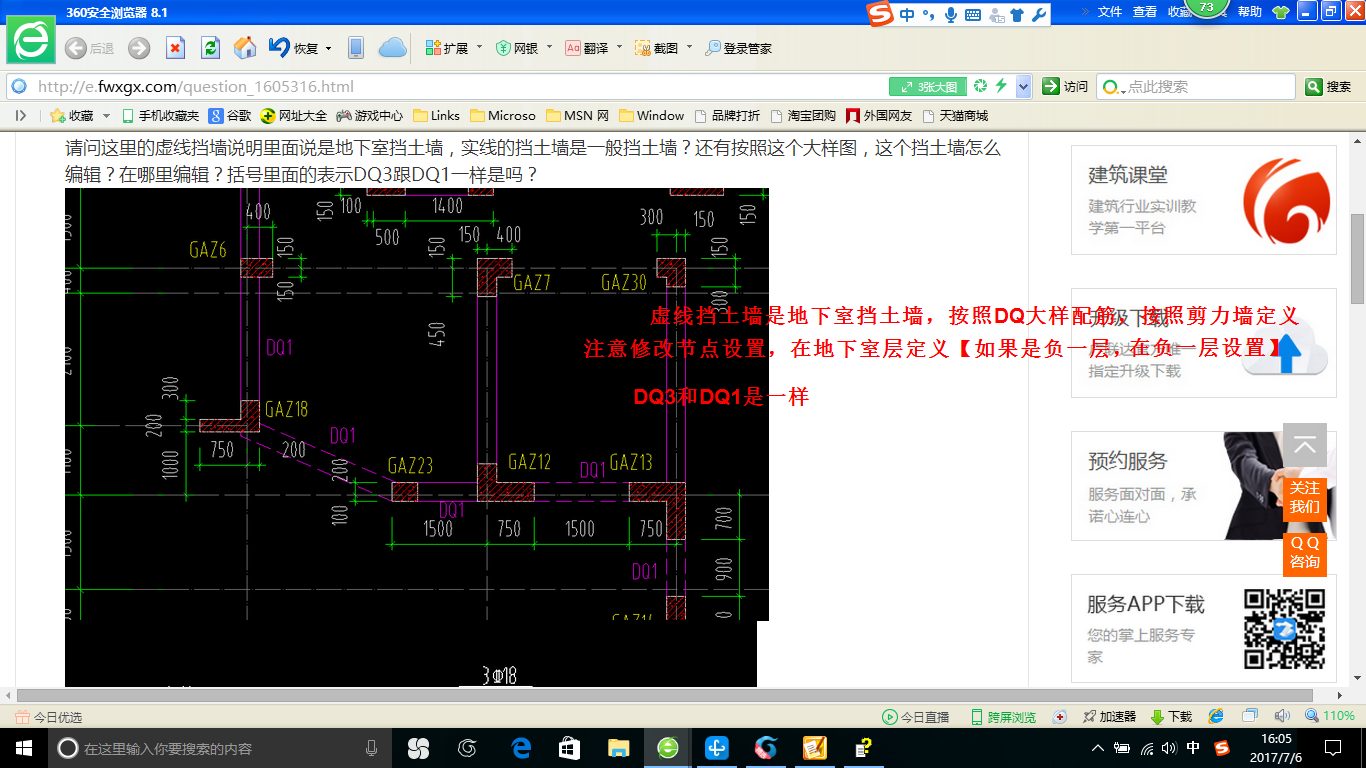Image resolution: width=1366 pixels, height=768 pixels.
Task: Click the 截图 screenshot button
Action: pyautogui.click(x=657, y=48)
